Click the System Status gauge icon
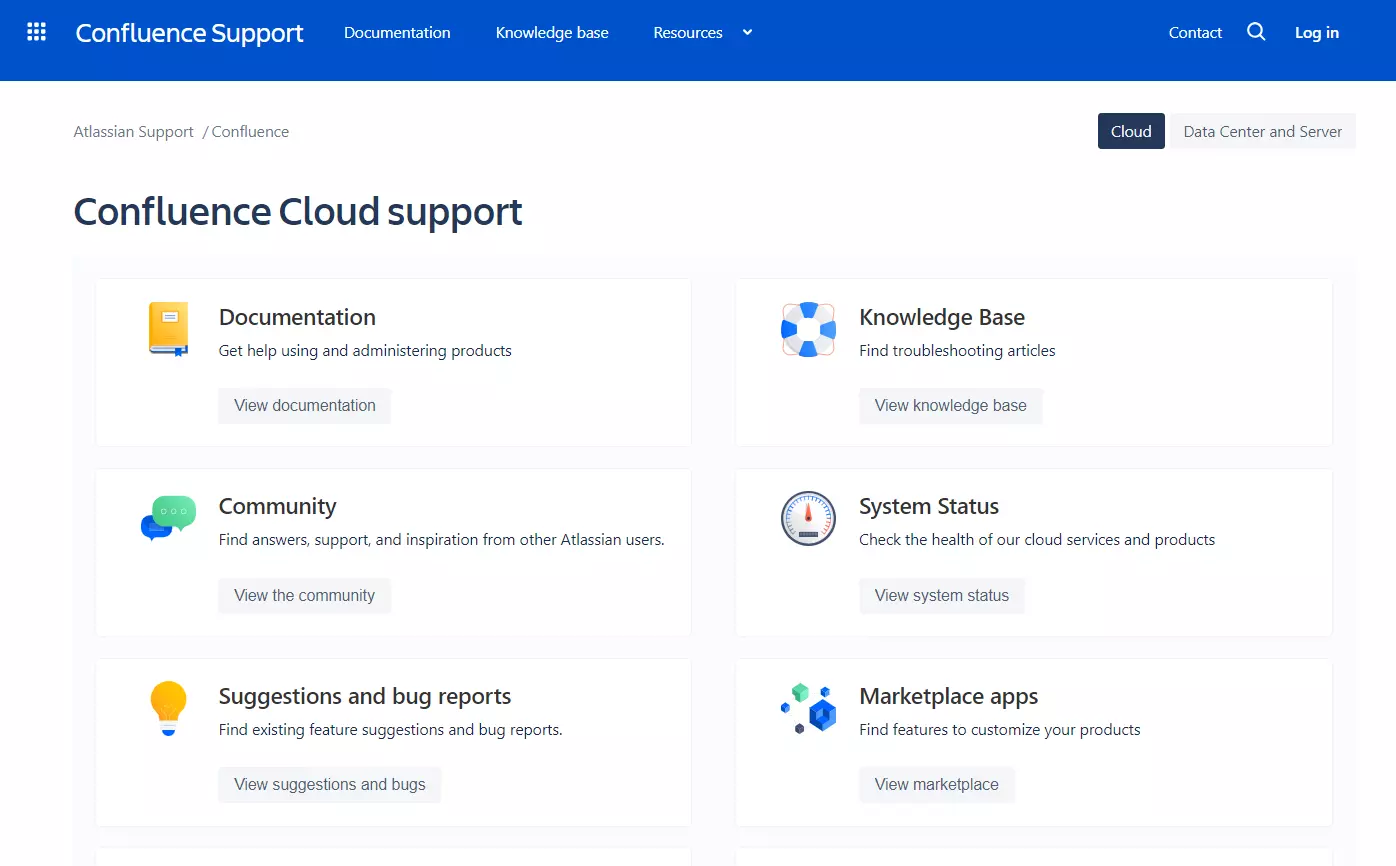This screenshot has width=1396, height=866. point(808,518)
